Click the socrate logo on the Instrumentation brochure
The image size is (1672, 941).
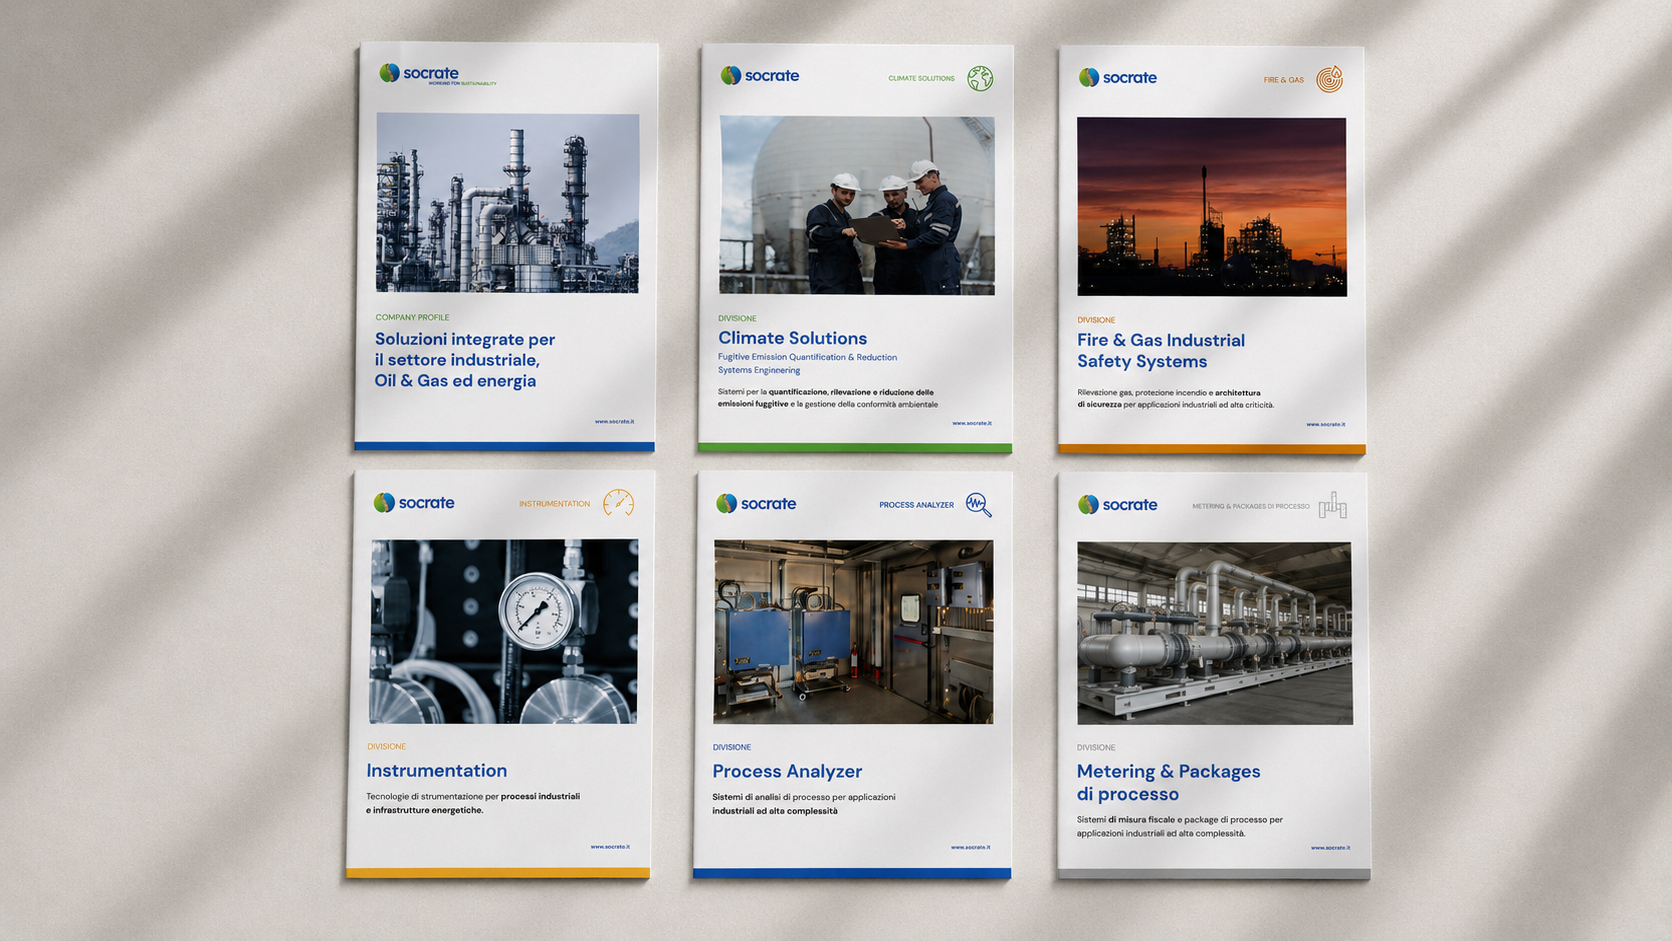(x=414, y=502)
